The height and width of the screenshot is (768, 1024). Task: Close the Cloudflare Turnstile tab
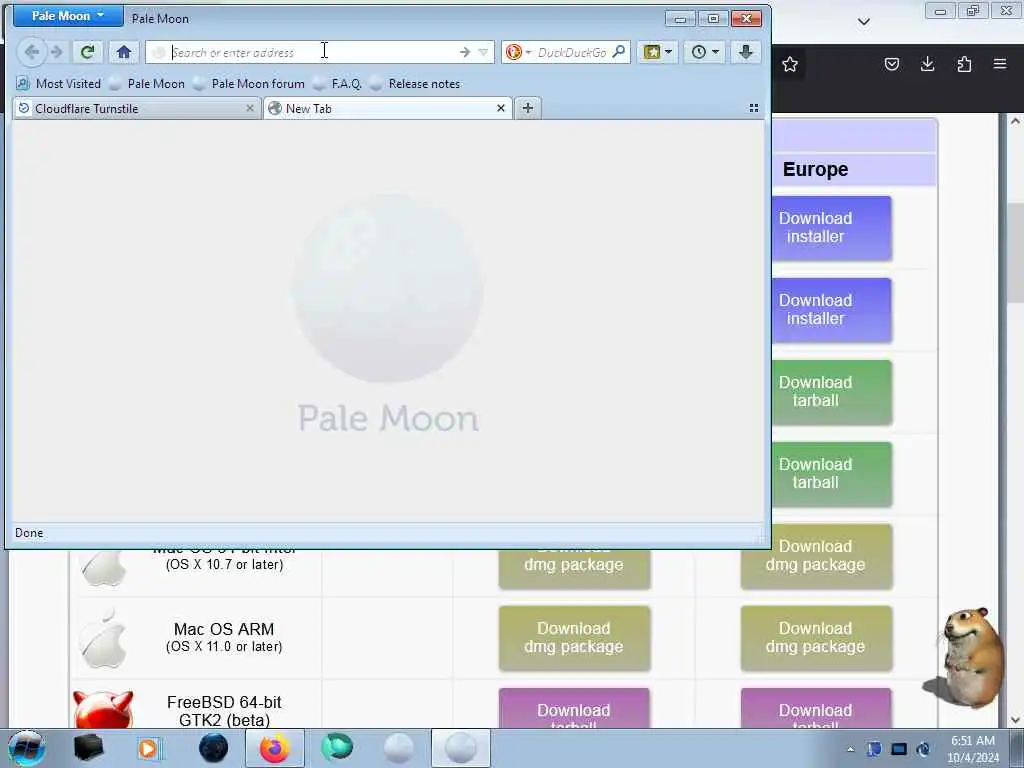pos(249,108)
